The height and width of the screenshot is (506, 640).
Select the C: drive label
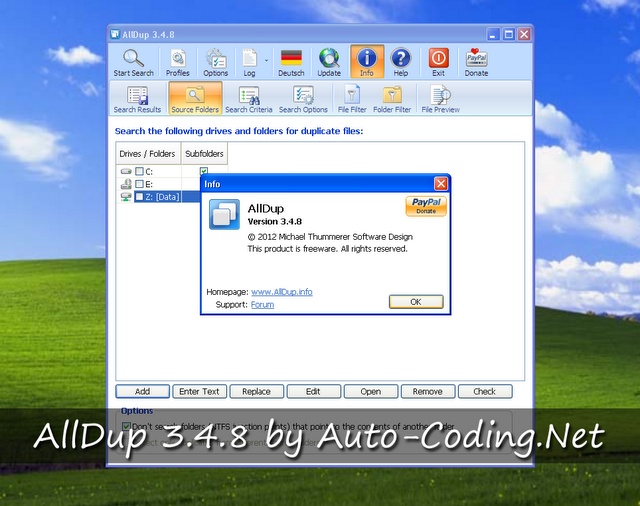[x=149, y=171]
